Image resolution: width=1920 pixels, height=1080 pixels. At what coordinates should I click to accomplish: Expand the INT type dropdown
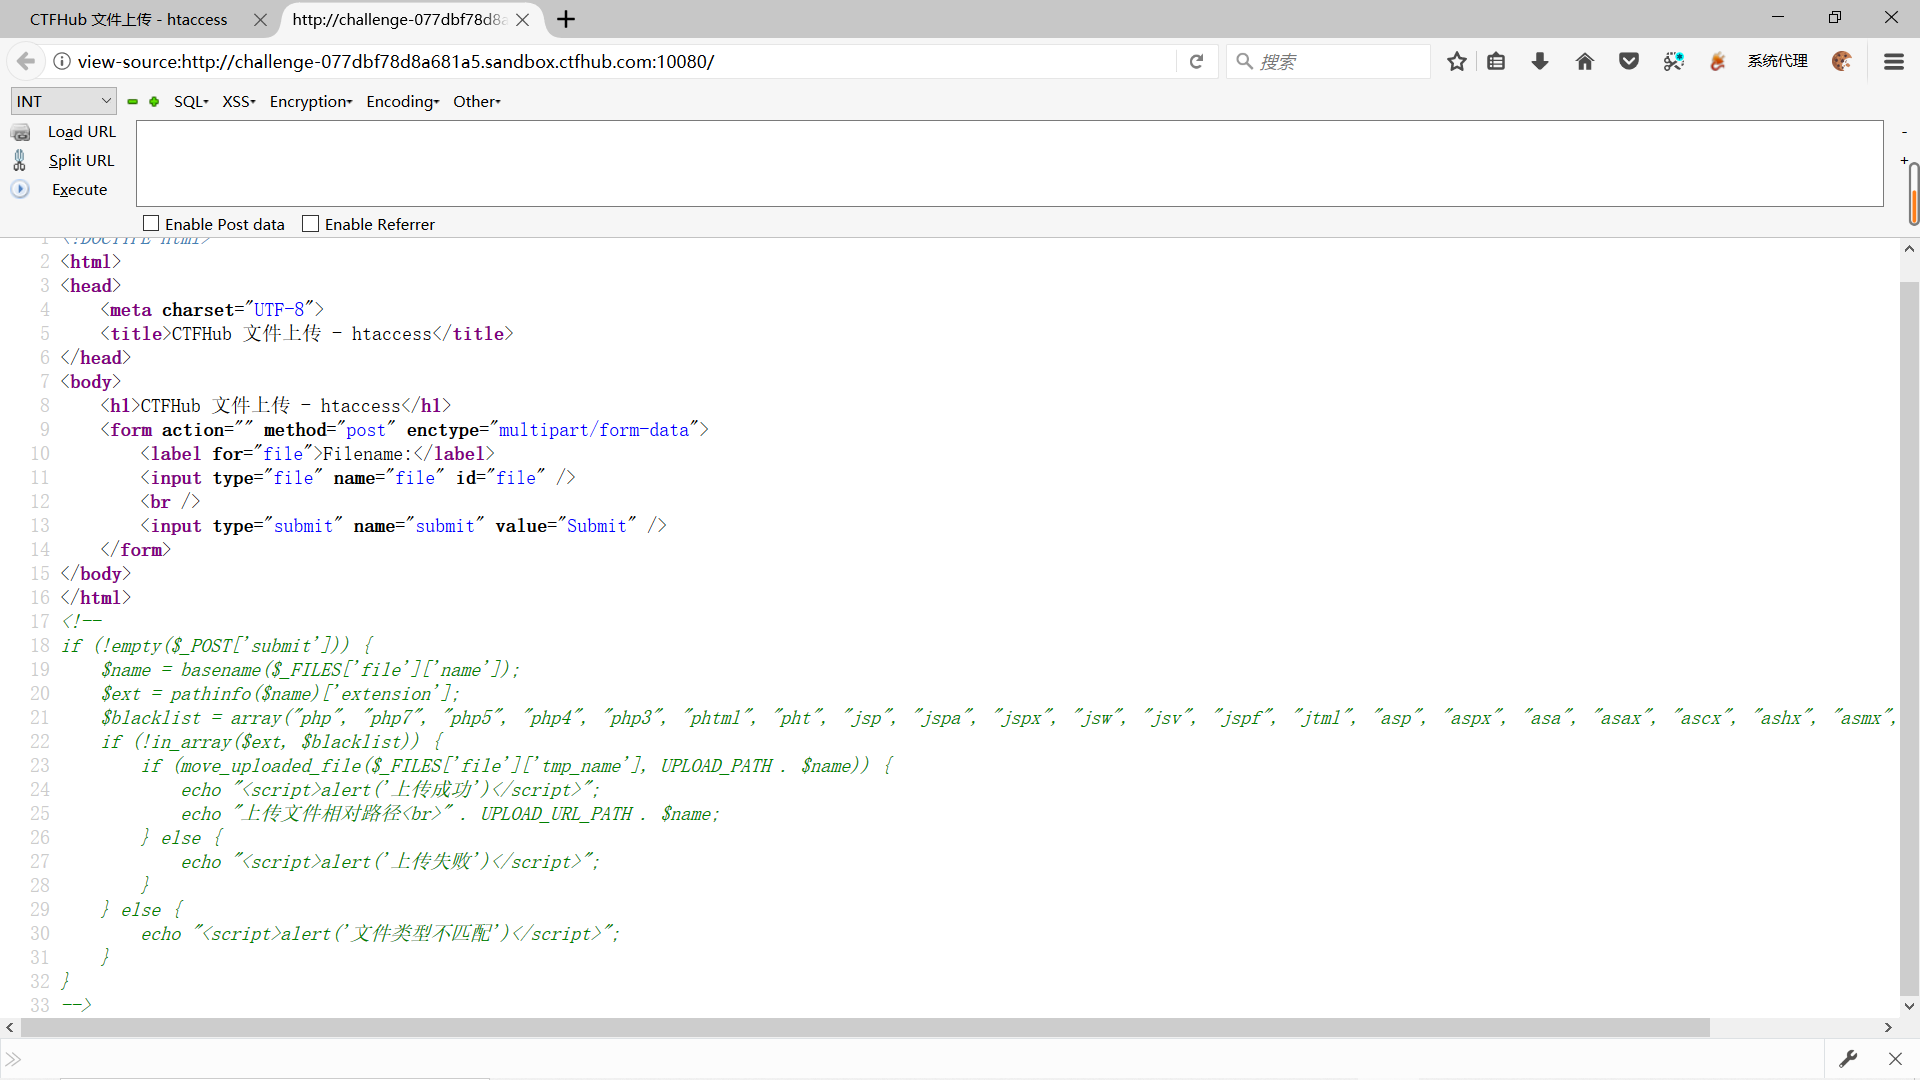click(64, 101)
